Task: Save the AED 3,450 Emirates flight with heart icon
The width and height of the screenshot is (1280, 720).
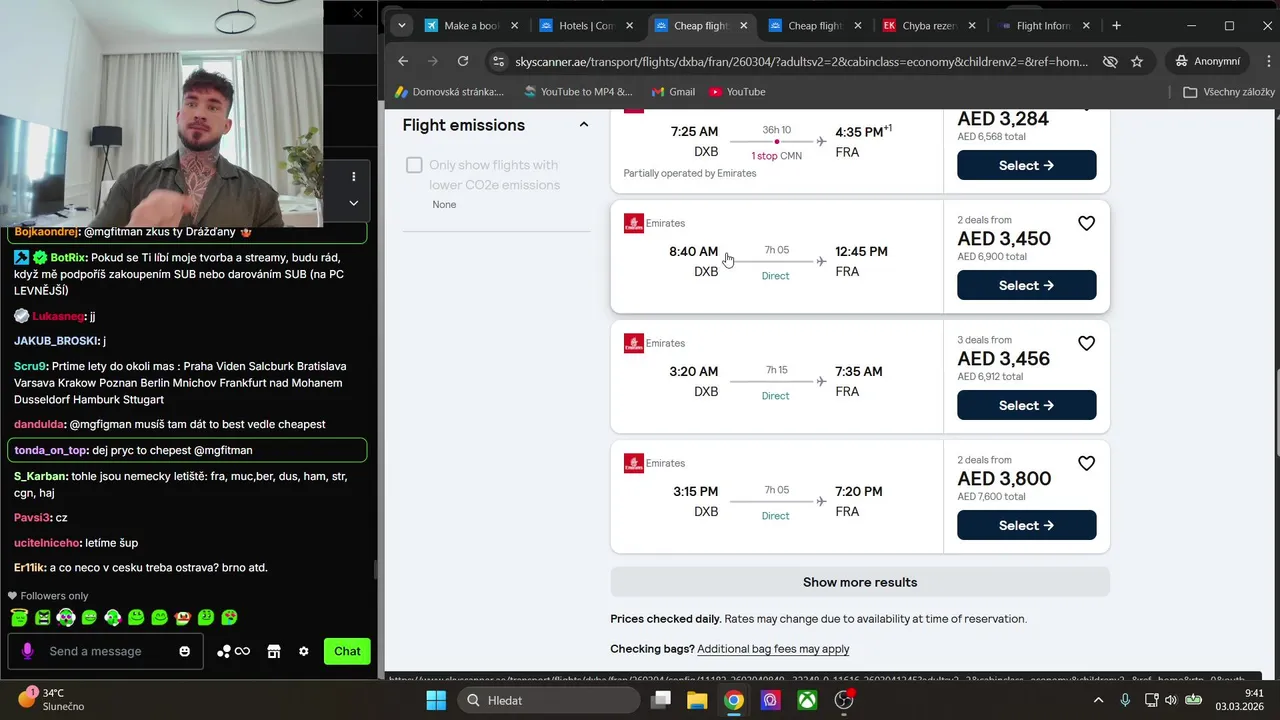Action: tap(1086, 223)
